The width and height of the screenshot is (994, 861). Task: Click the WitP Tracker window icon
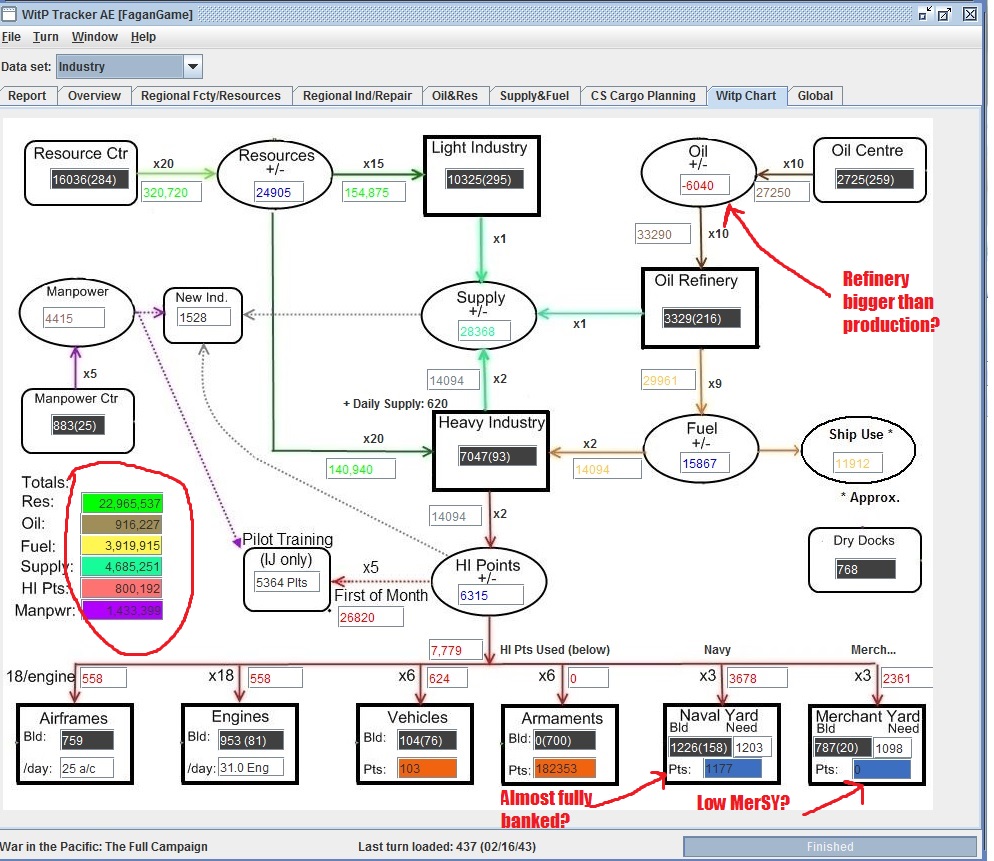pyautogui.click(x=9, y=13)
